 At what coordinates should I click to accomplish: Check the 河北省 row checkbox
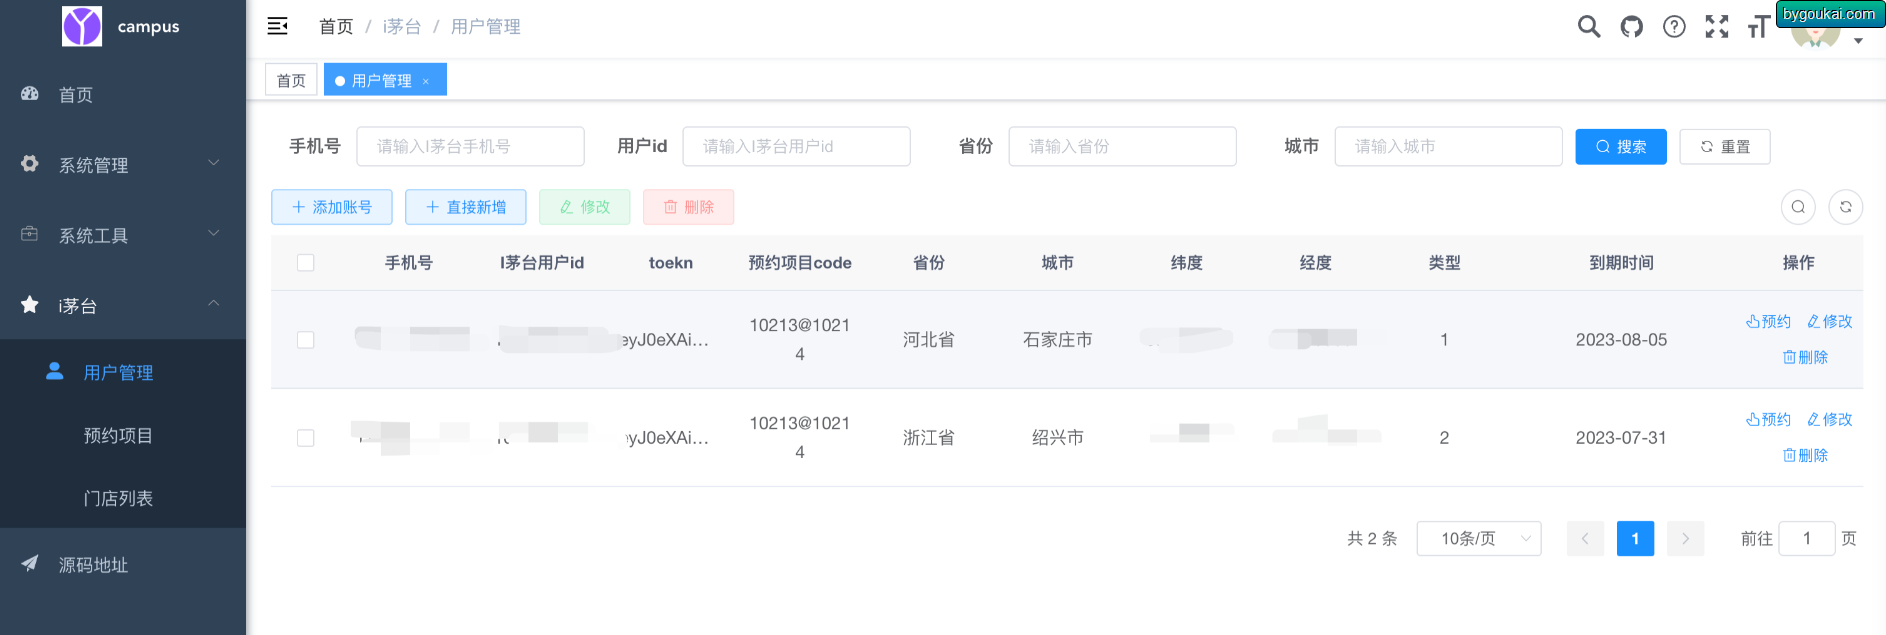point(306,340)
